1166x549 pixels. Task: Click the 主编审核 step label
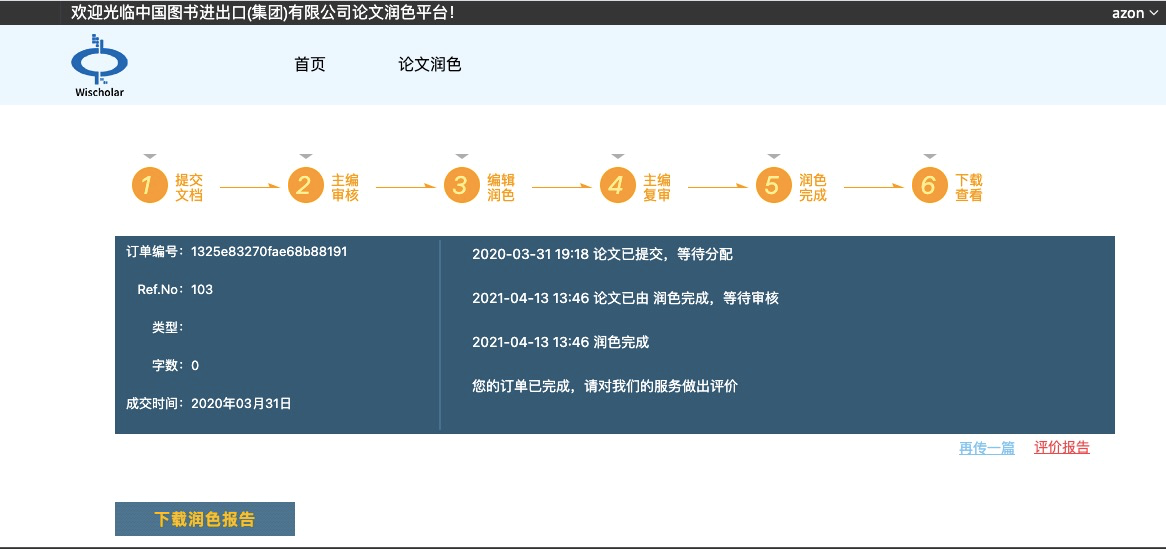[x=345, y=188]
